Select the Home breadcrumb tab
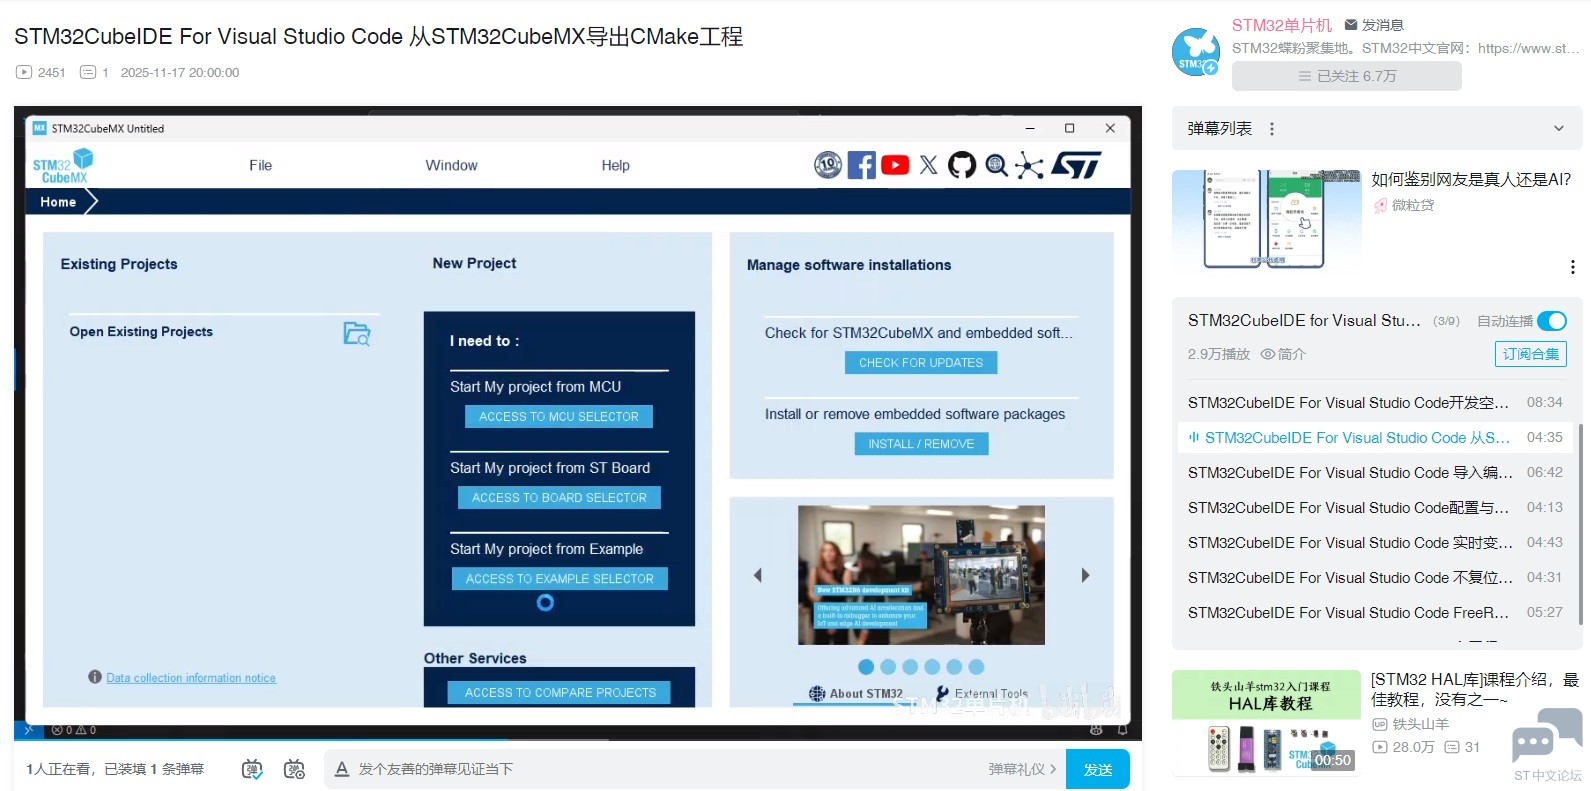This screenshot has height=791, width=1591. [58, 202]
